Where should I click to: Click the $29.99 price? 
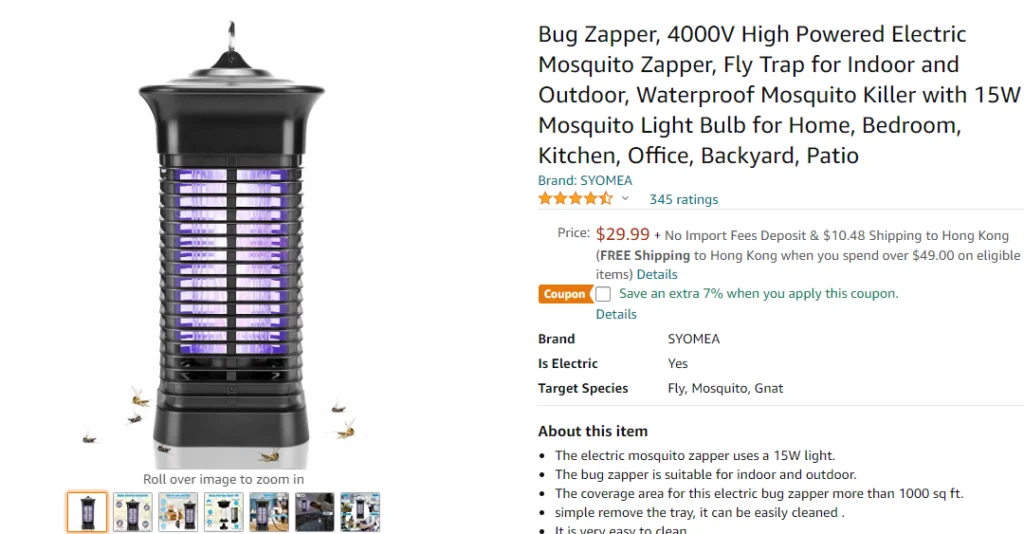click(622, 234)
